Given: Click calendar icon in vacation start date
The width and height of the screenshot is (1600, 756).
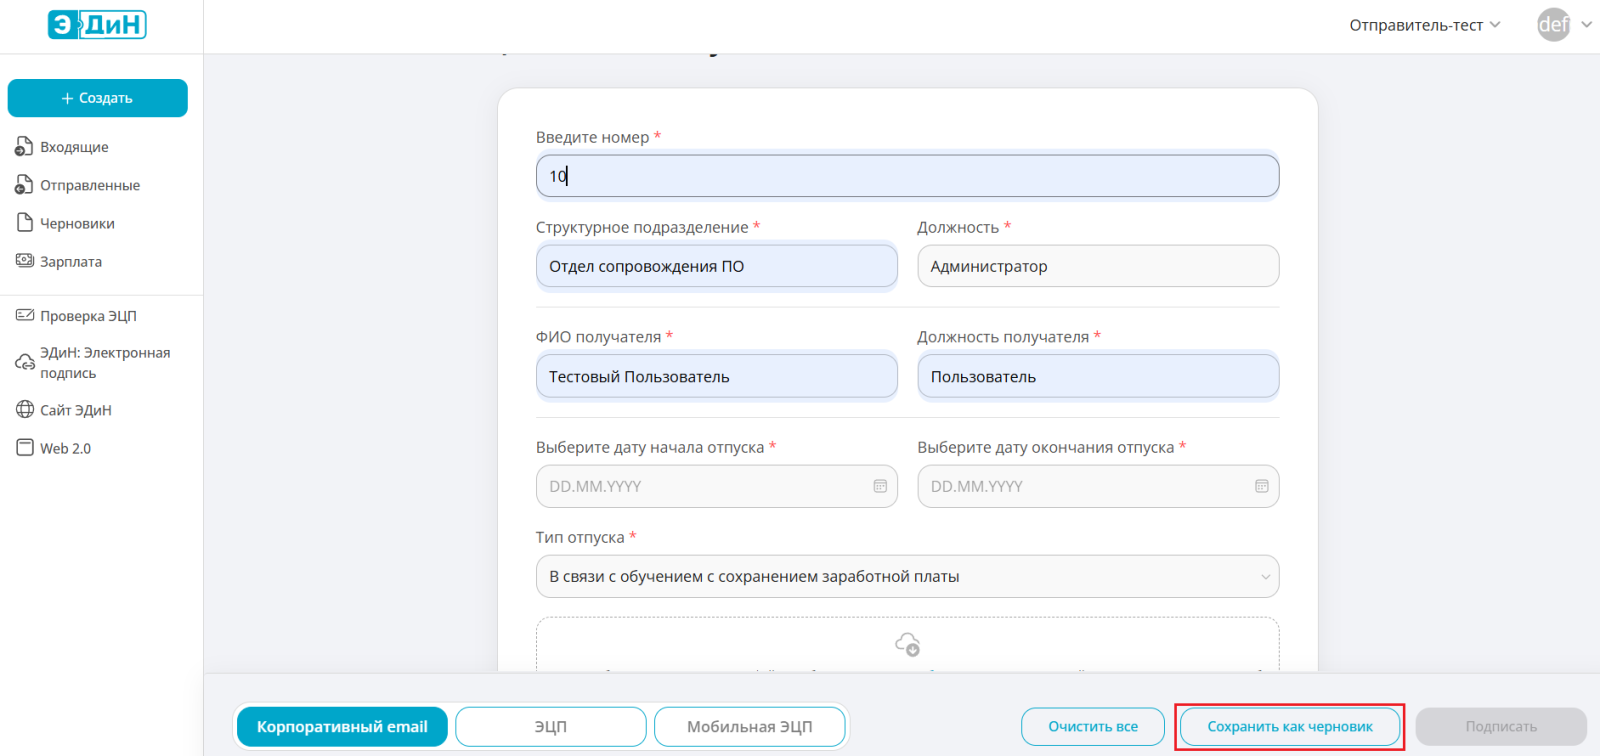Looking at the screenshot, I should click(880, 486).
